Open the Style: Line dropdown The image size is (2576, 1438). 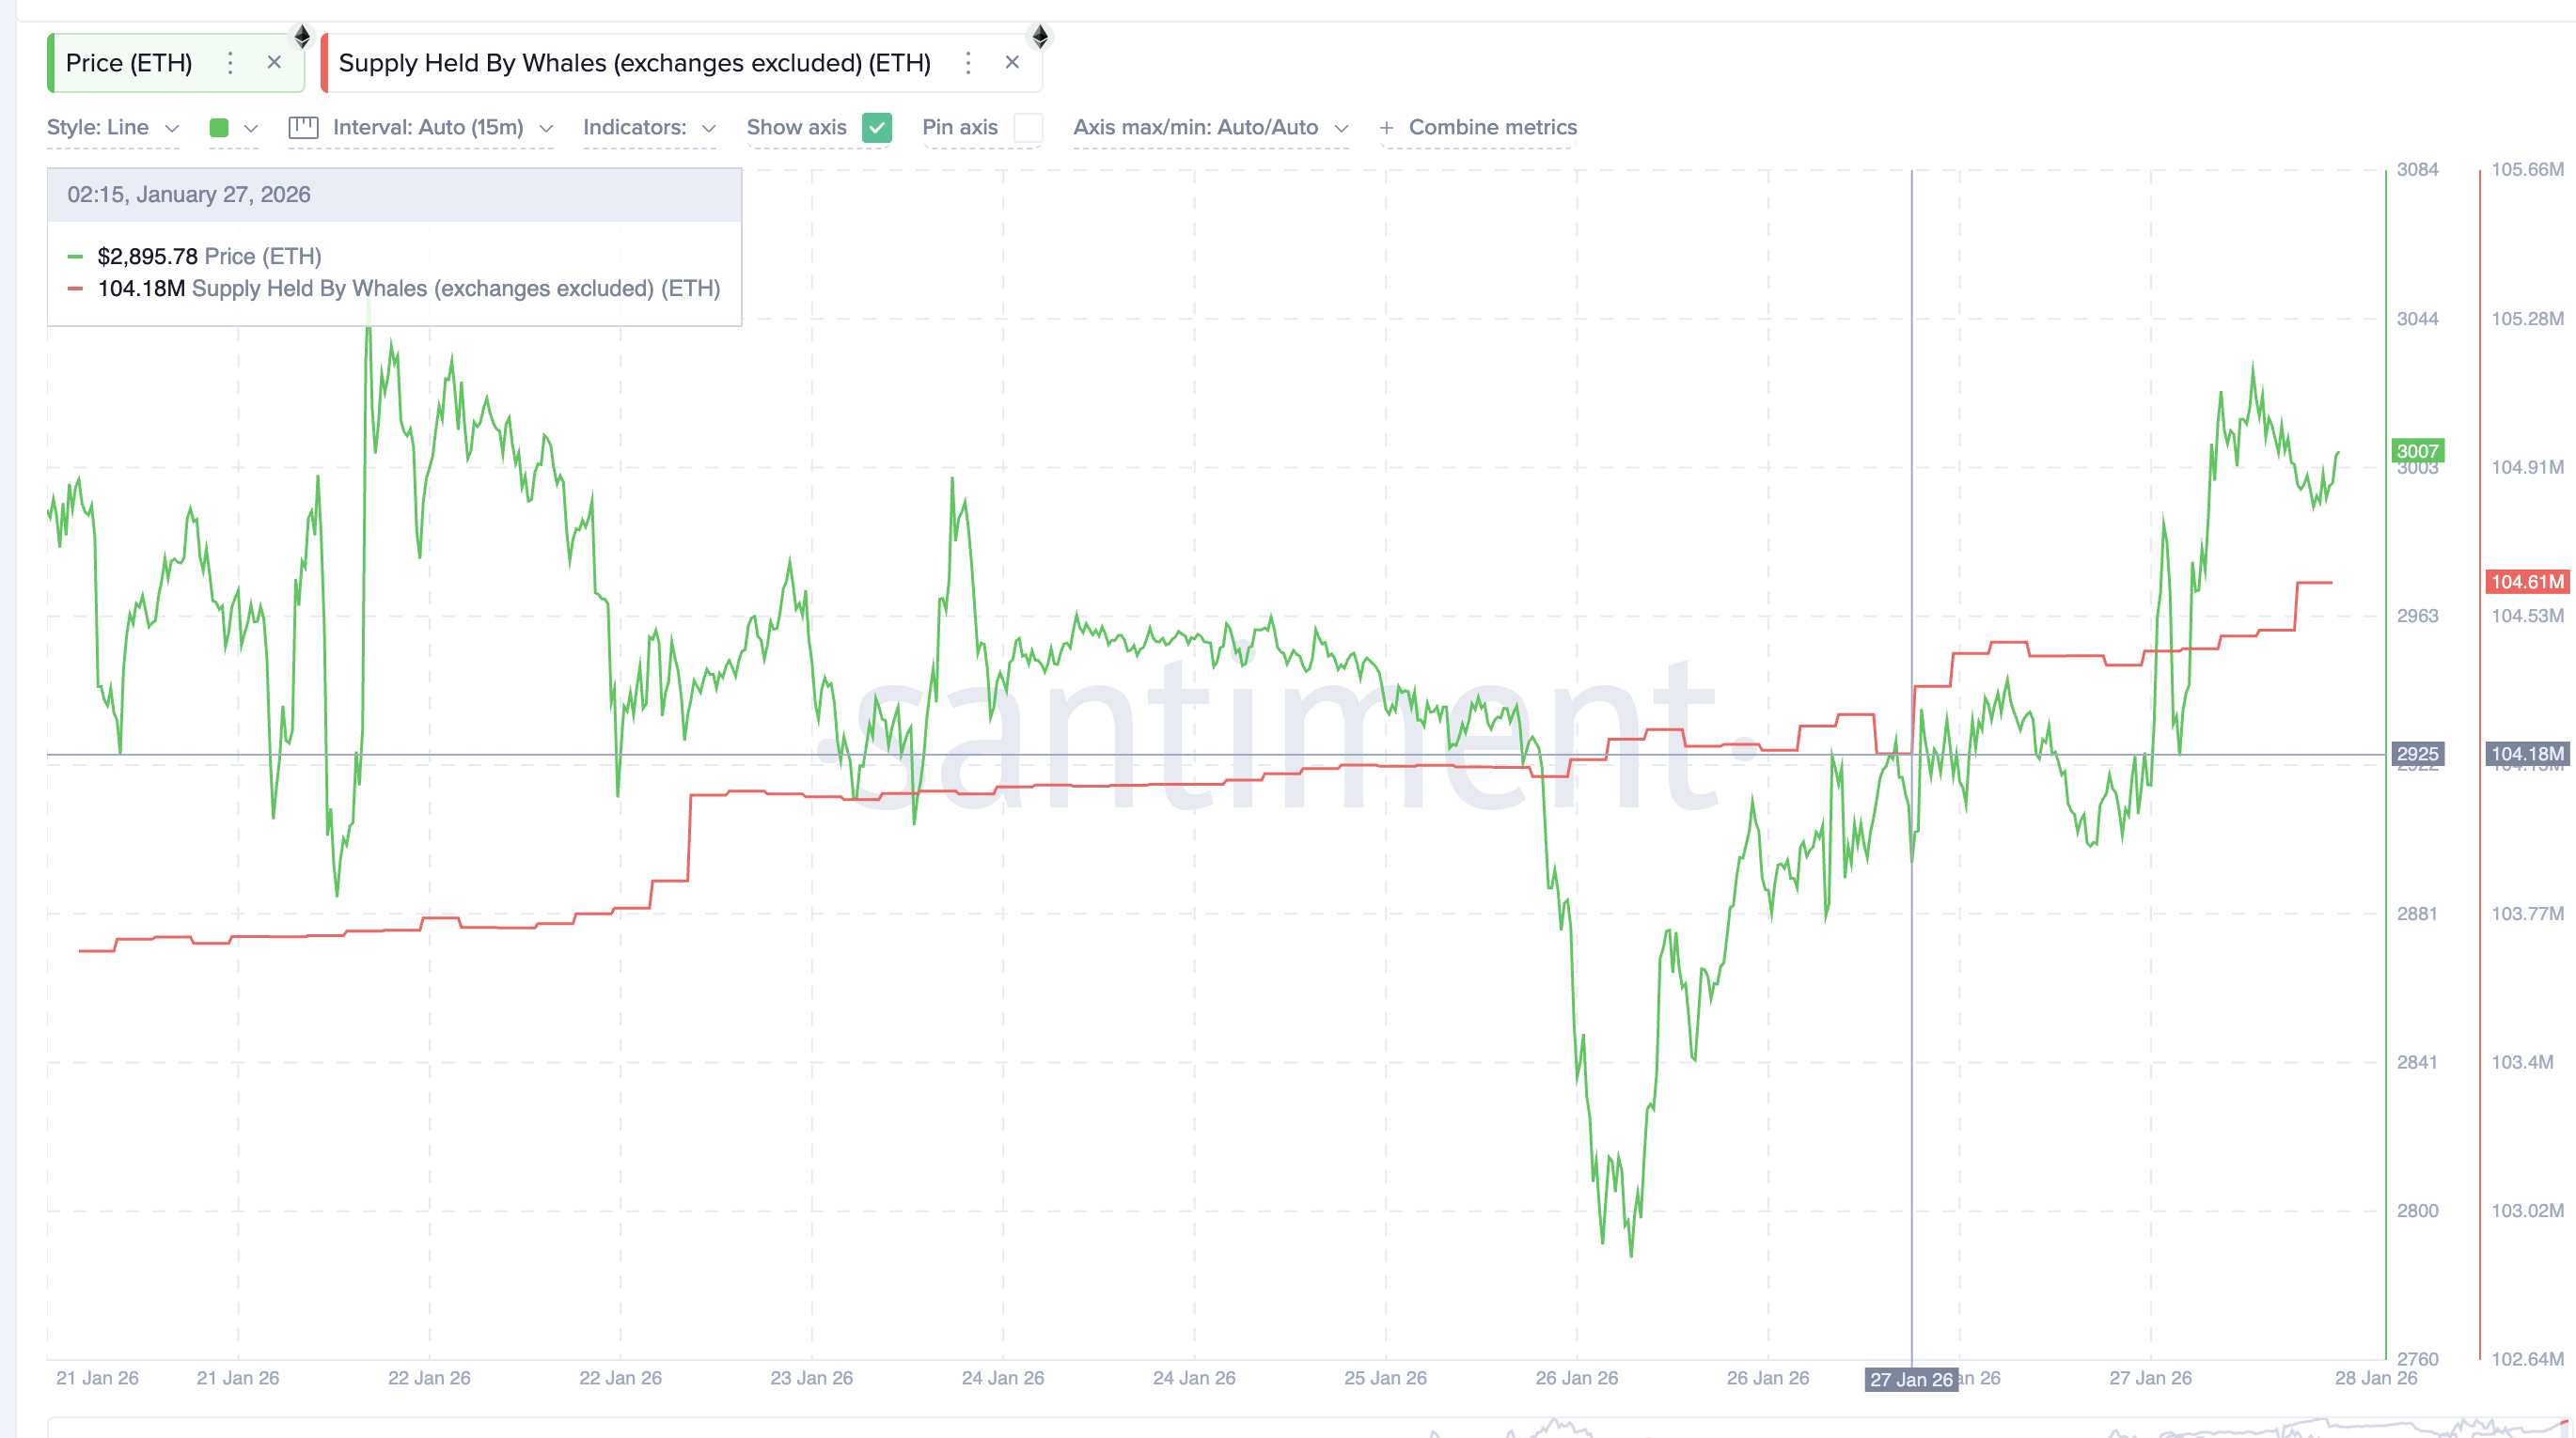113,128
